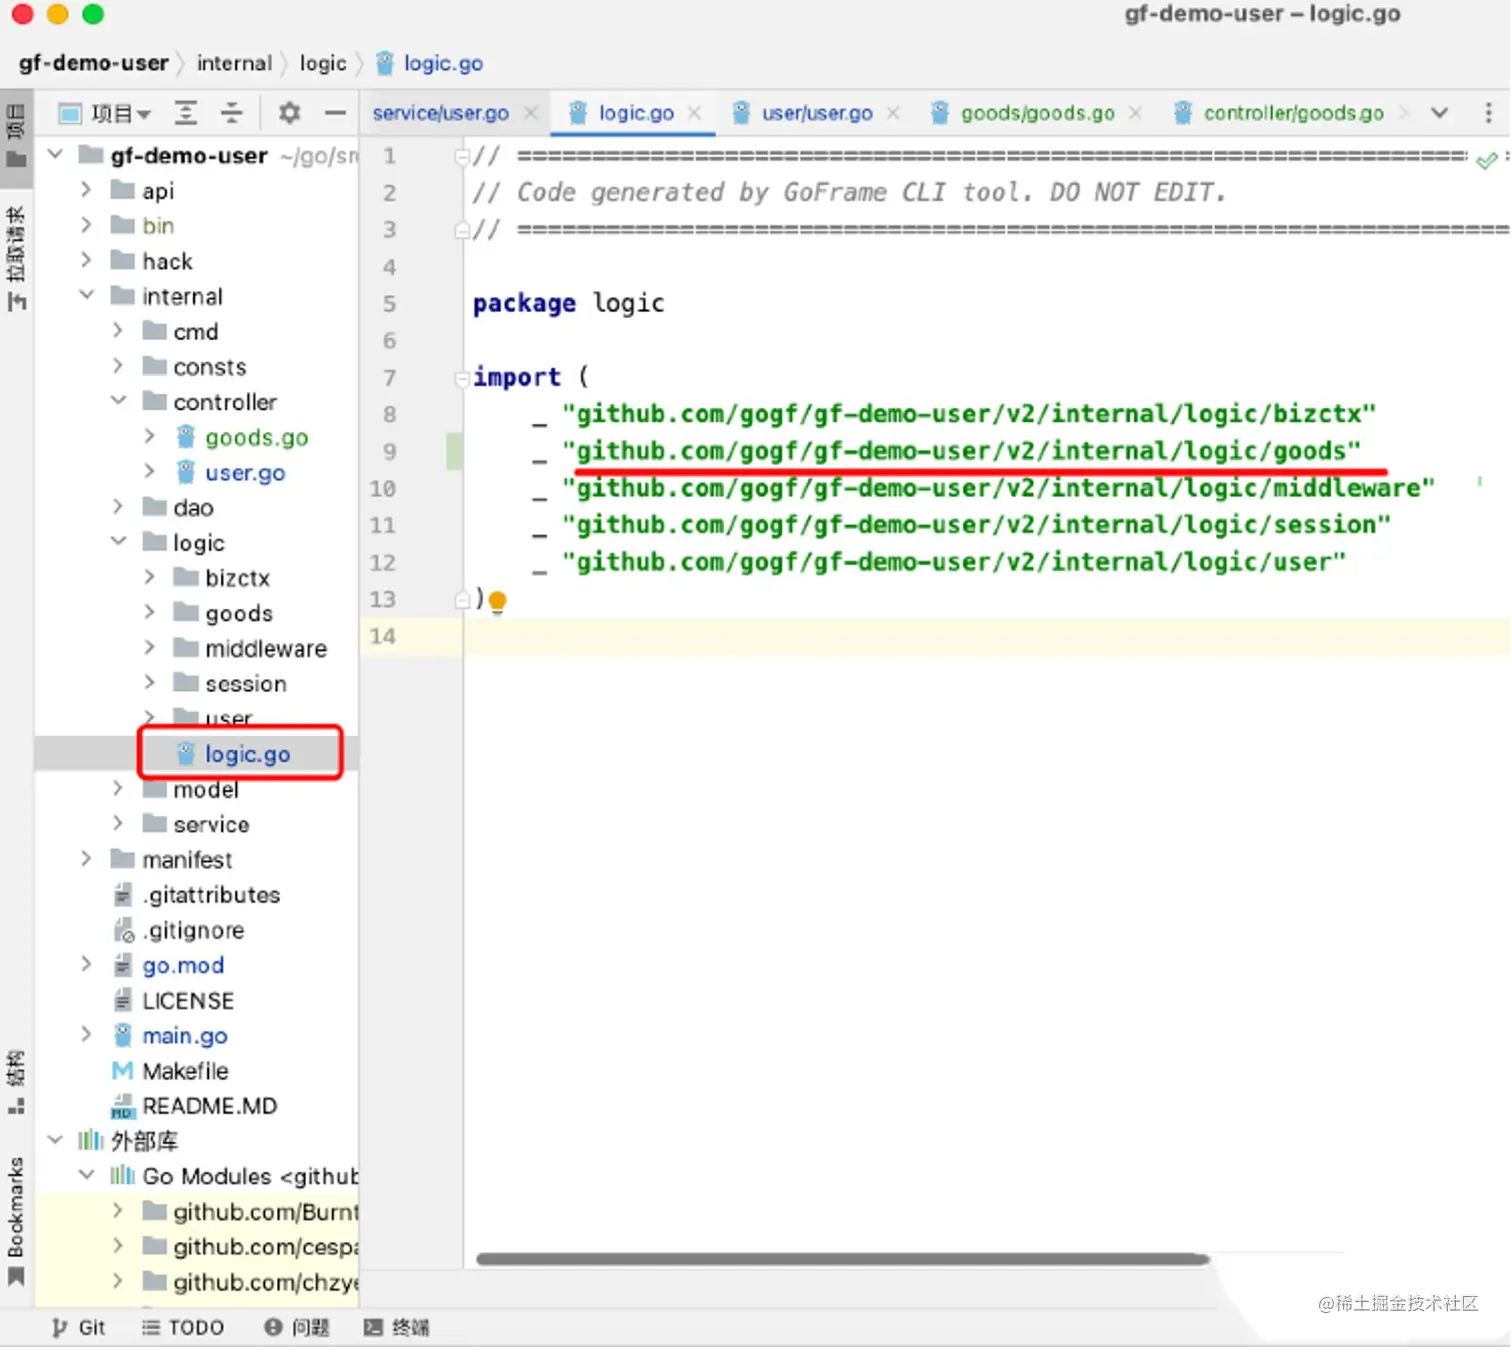The height and width of the screenshot is (1347, 1512).
Task: Open the Terminal tool window
Action: (397, 1327)
